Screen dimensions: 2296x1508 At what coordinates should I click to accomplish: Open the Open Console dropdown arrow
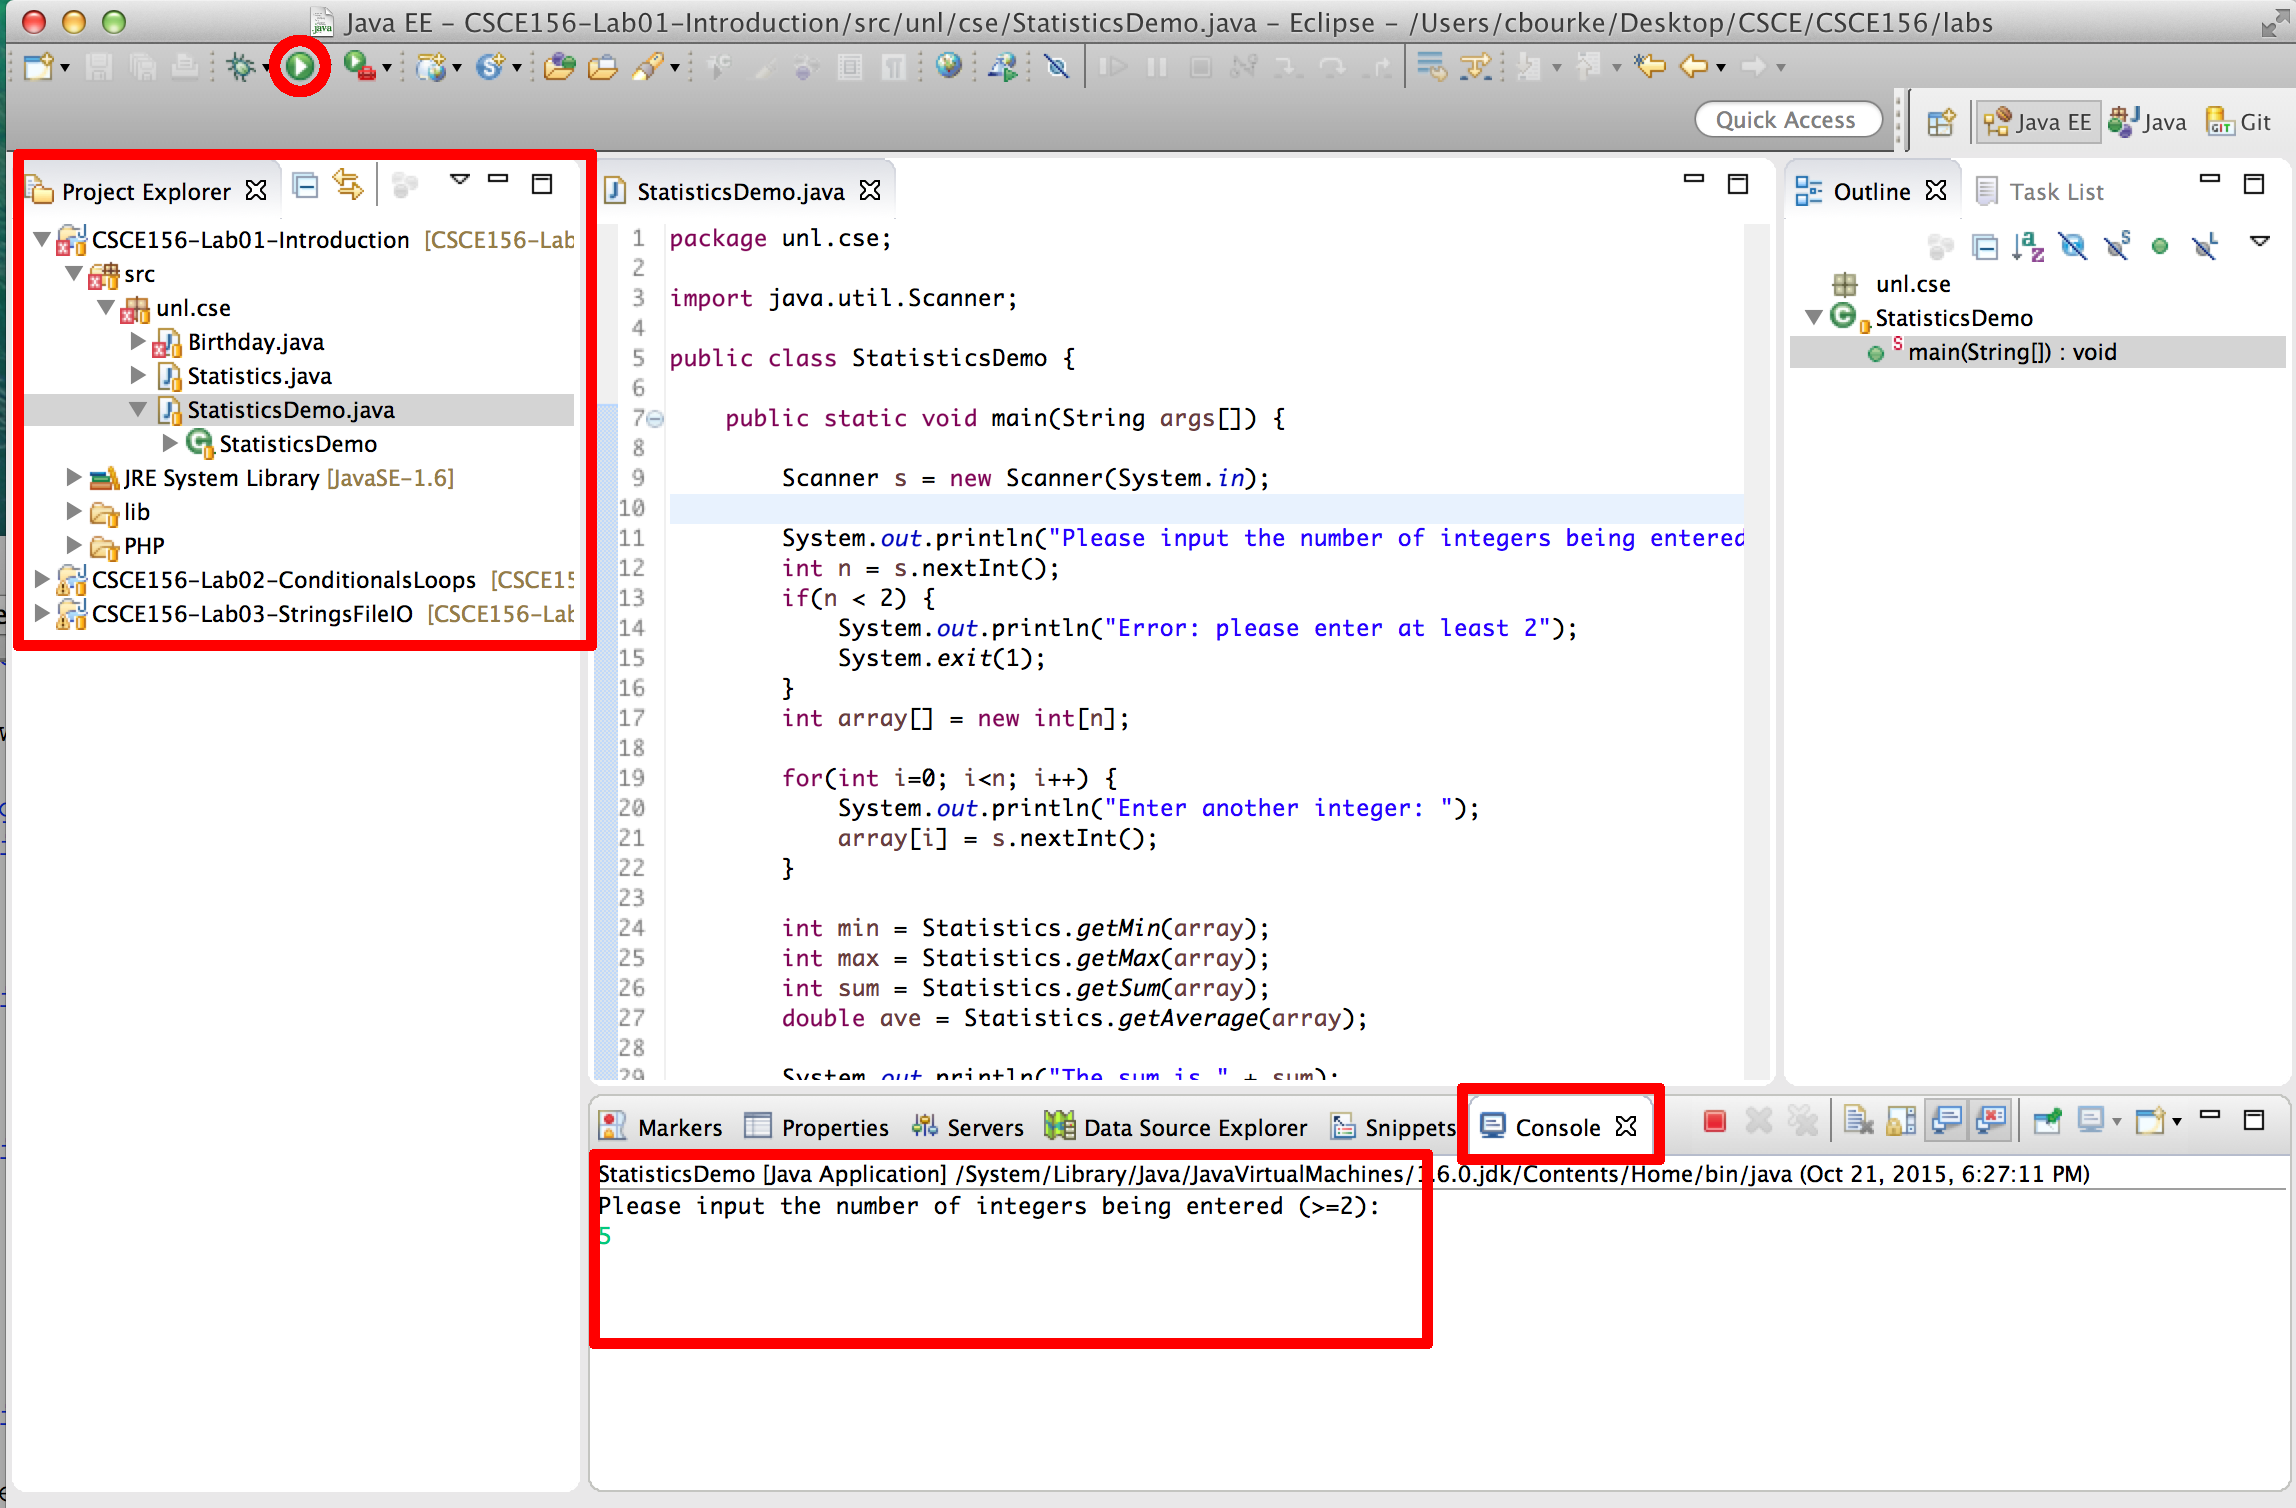(x=2176, y=1122)
